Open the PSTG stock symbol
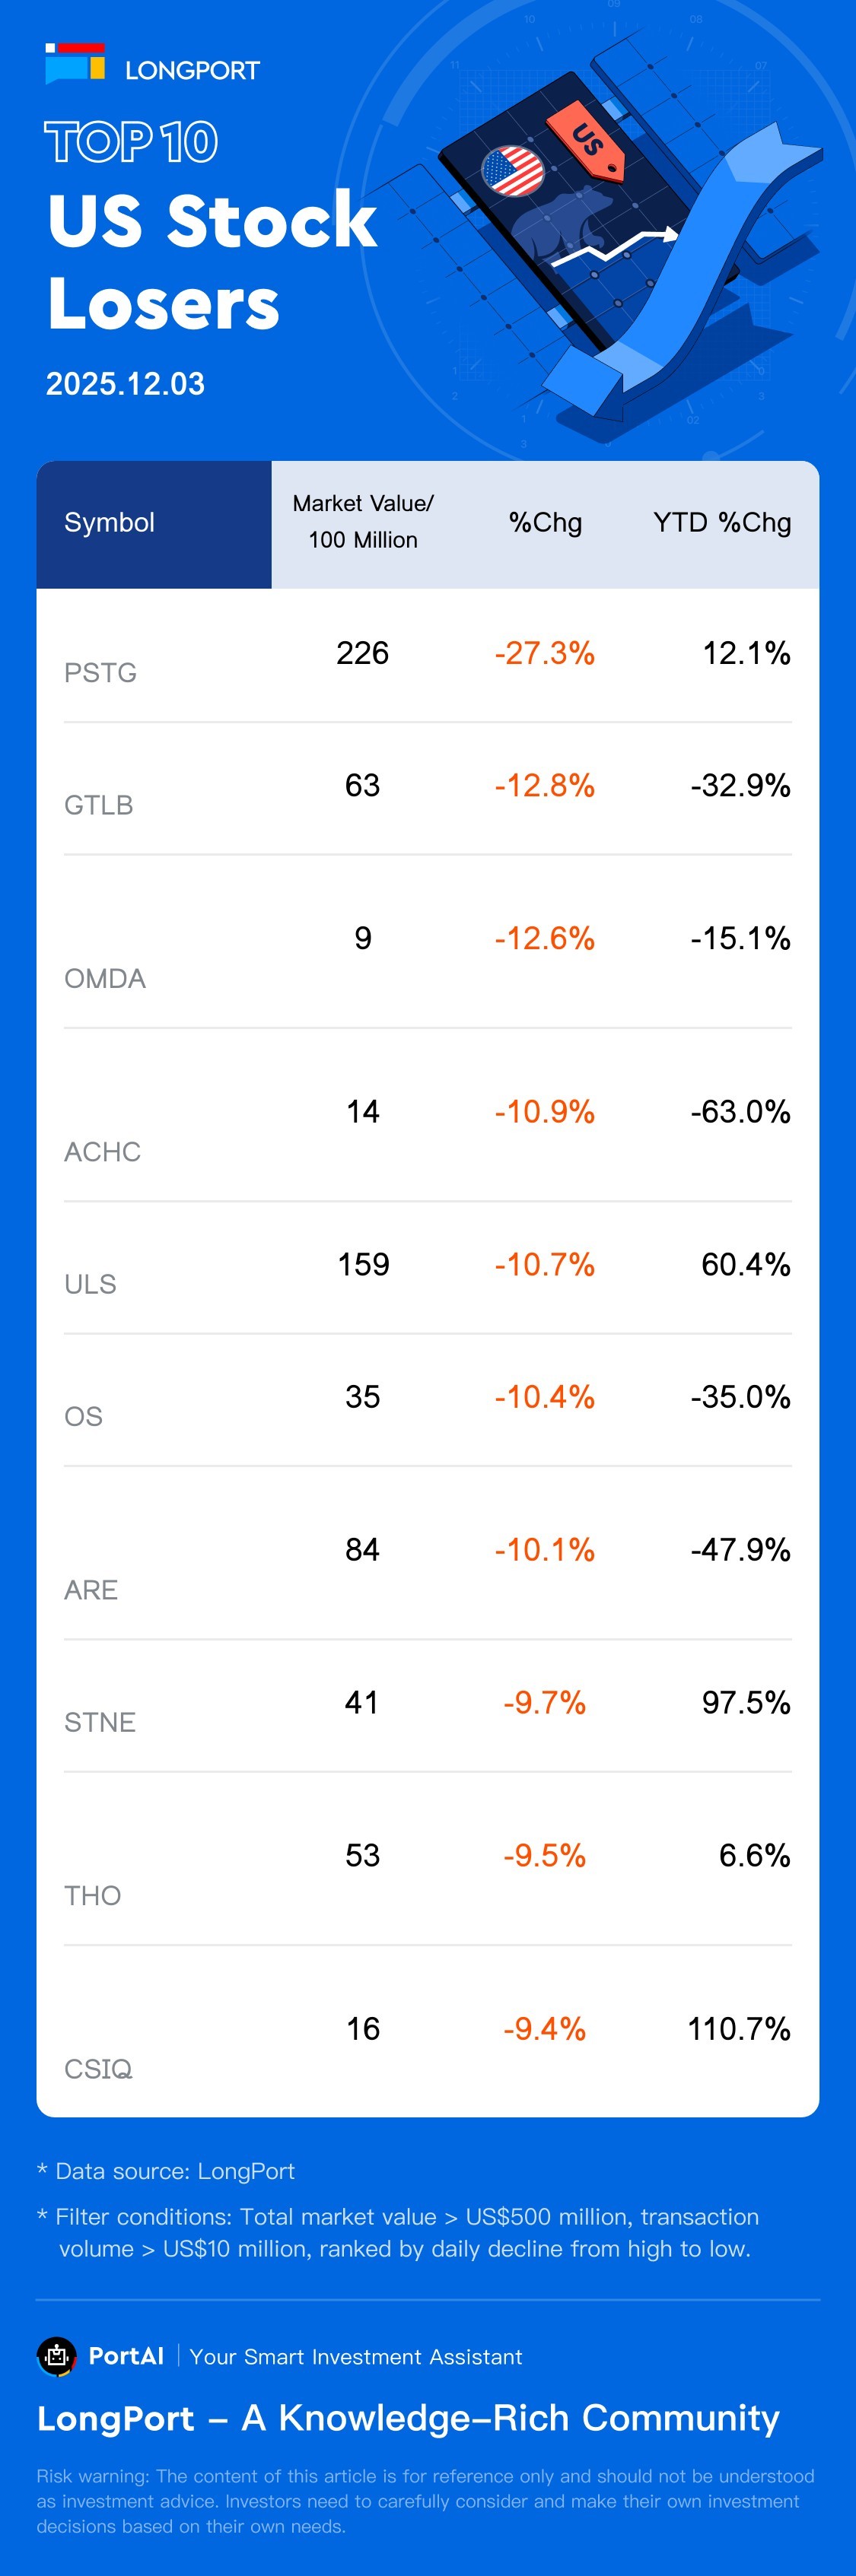This screenshot has width=856, height=2576. point(100,673)
